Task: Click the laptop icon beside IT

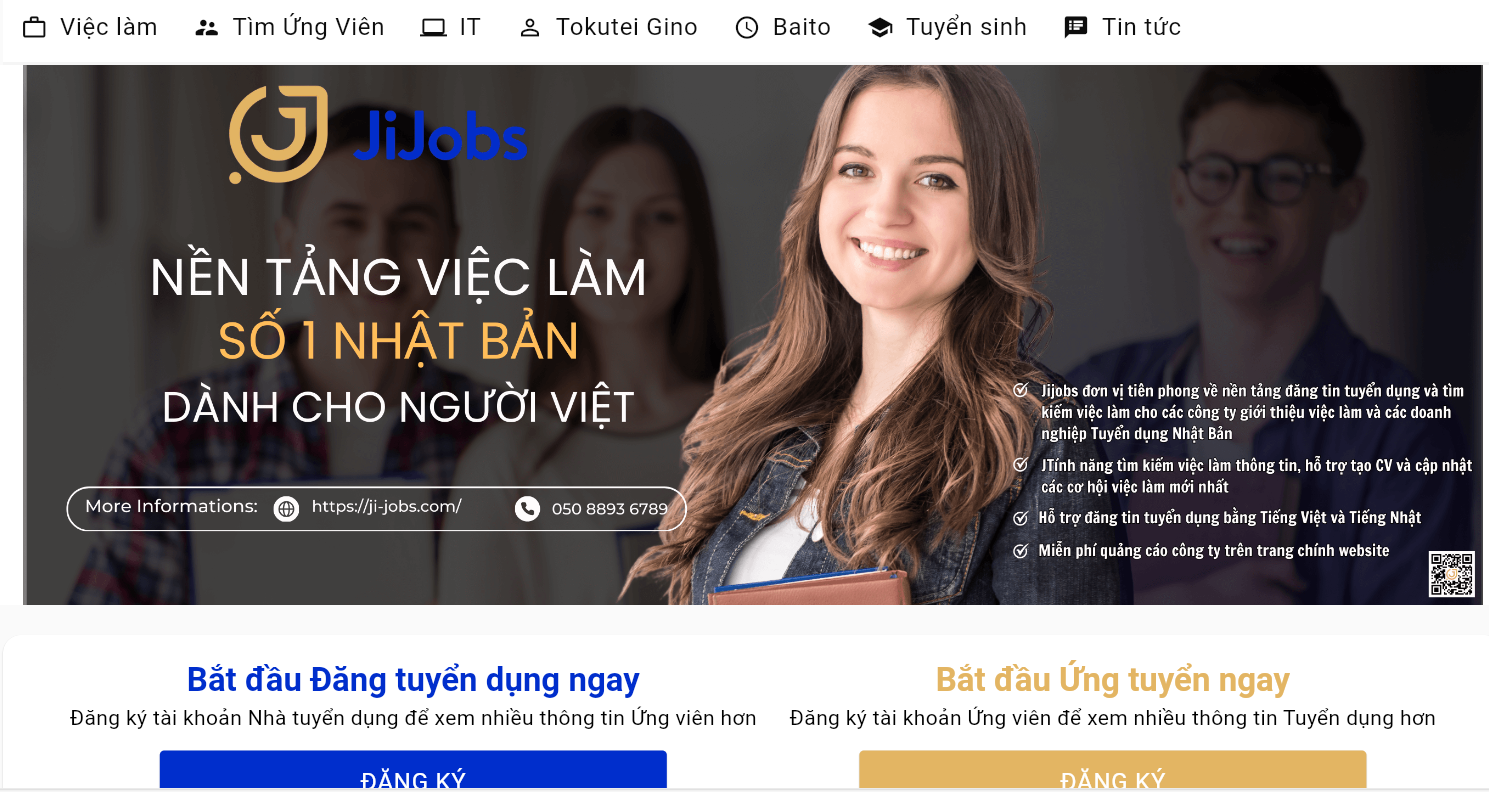Action: tap(433, 28)
